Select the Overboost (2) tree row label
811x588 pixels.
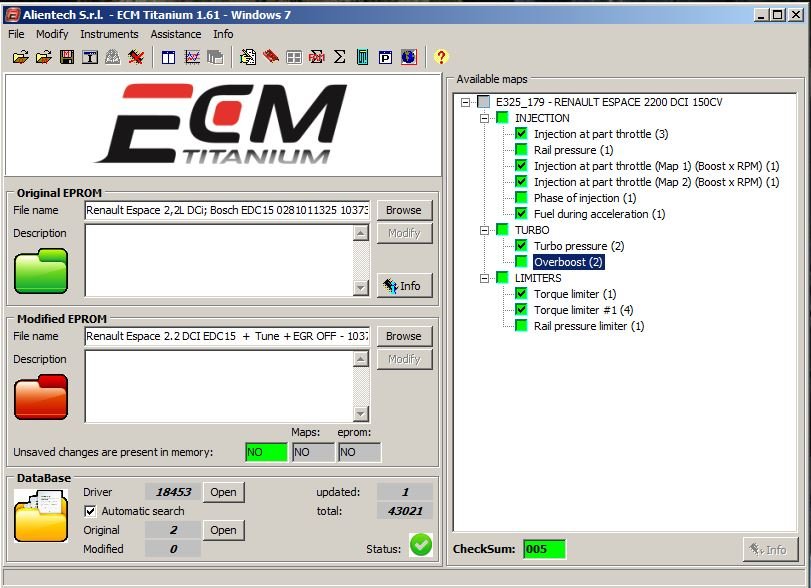568,262
